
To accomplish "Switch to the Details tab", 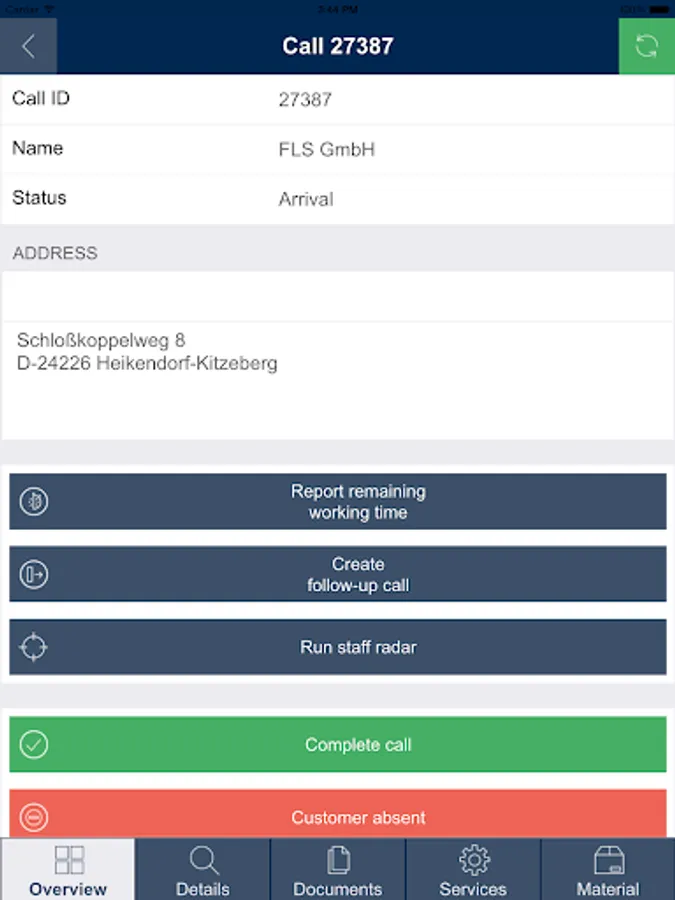I will (203, 870).
